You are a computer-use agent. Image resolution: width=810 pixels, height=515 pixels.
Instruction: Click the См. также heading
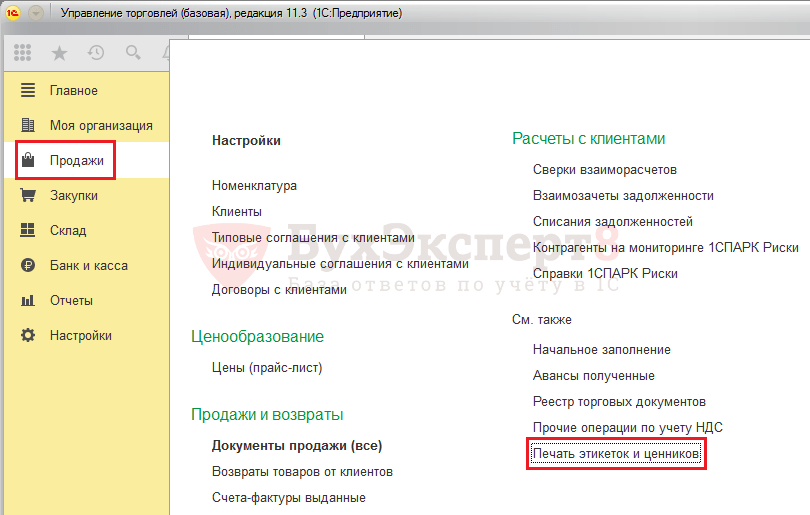pyautogui.click(x=542, y=320)
